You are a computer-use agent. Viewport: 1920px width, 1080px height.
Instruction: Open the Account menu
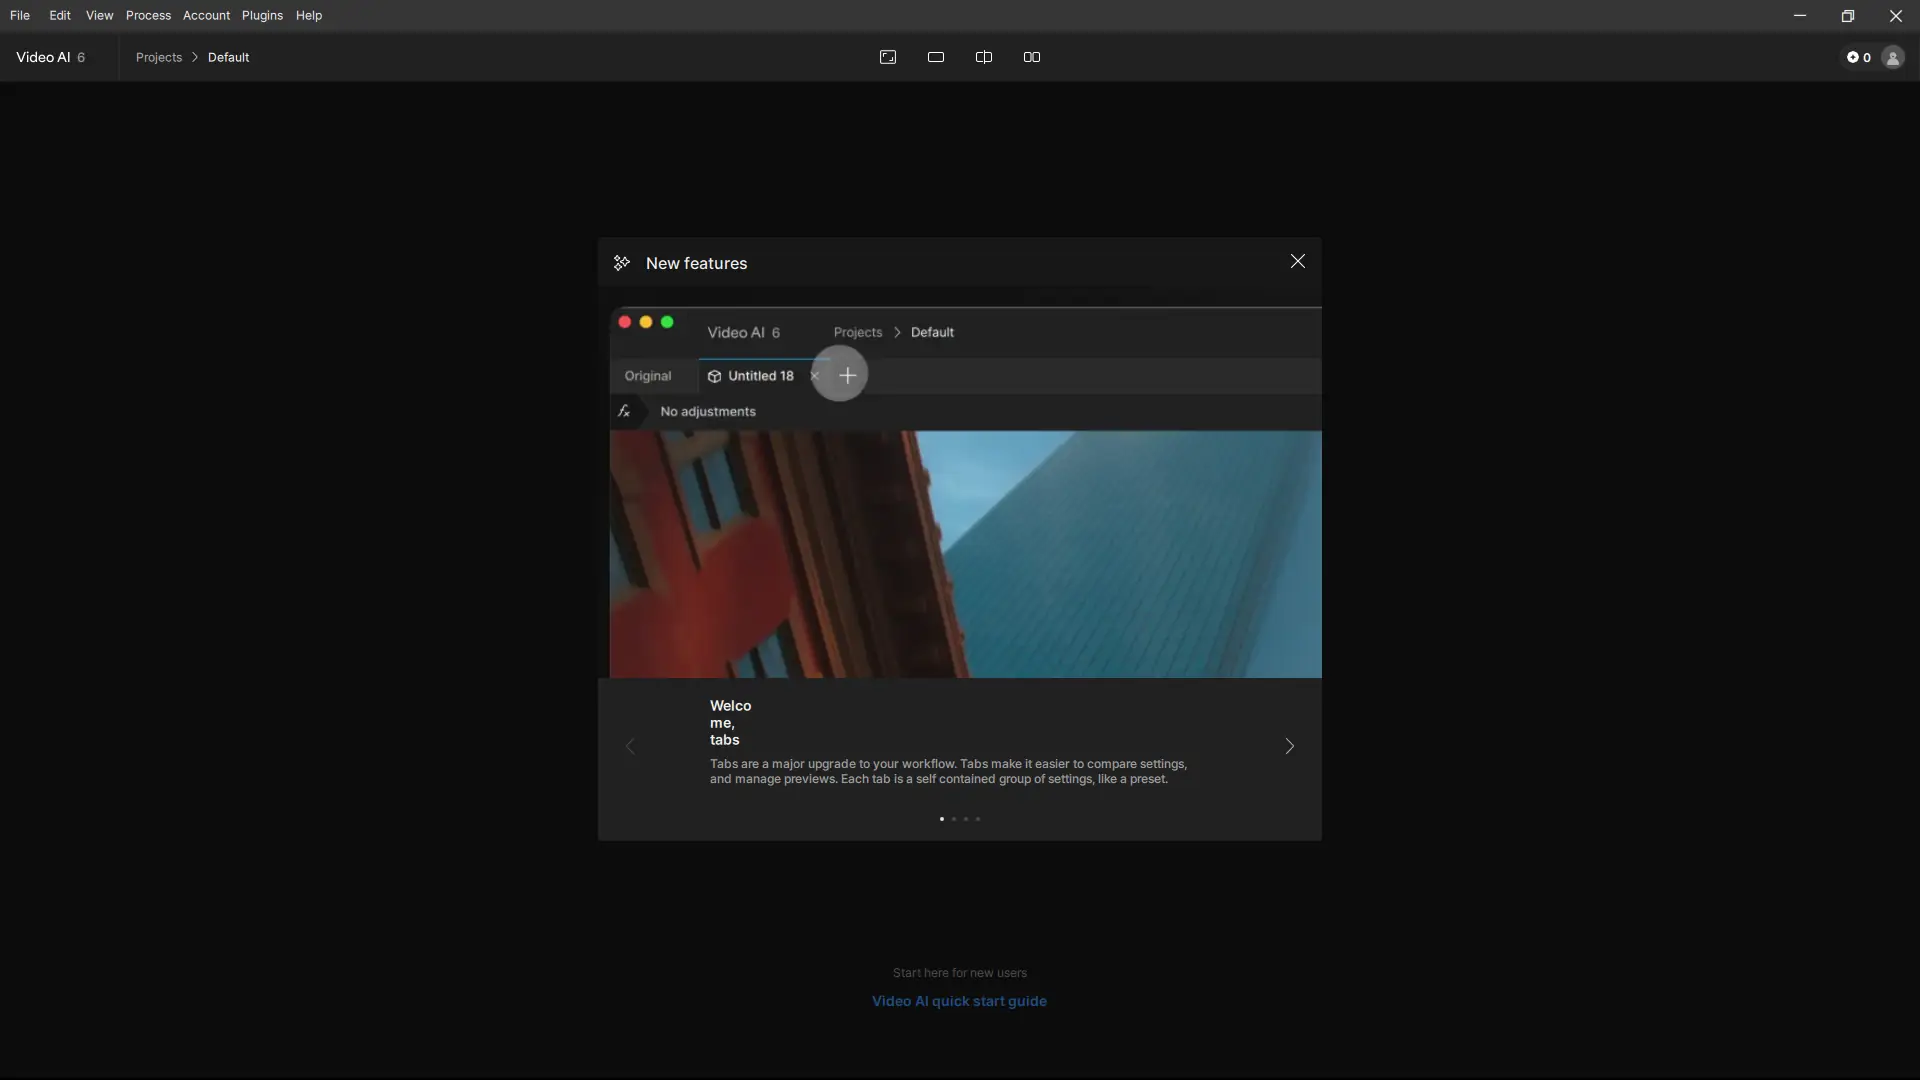pos(206,15)
